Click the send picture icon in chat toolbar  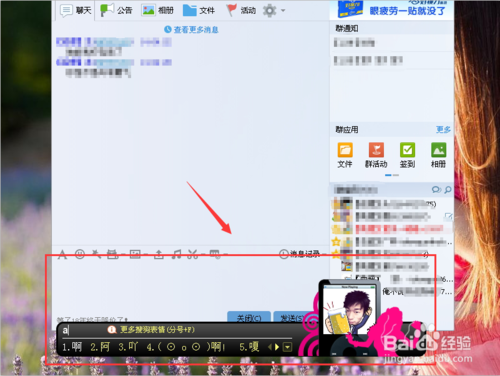135,255
